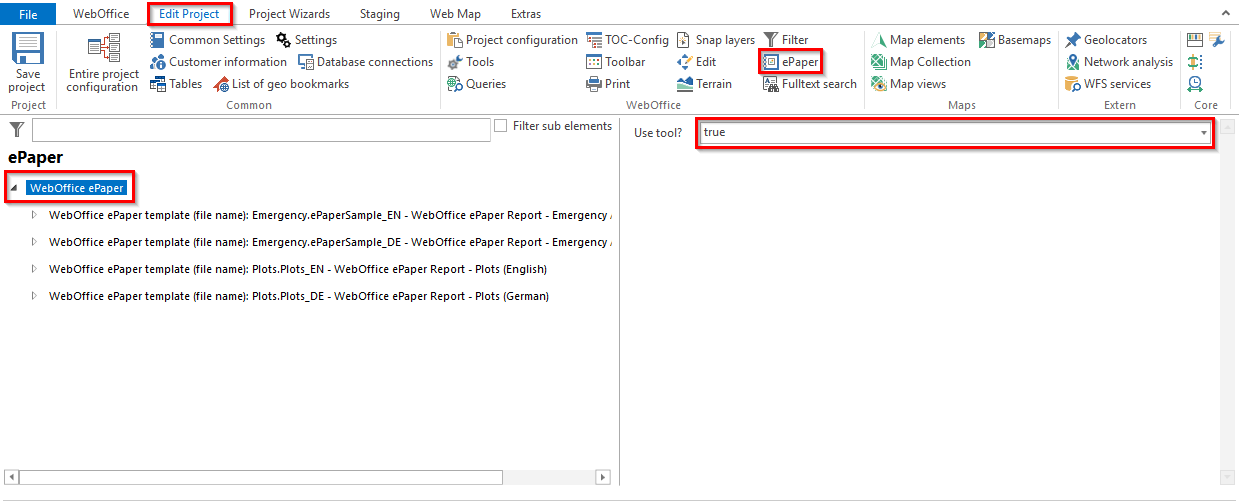Image resolution: width=1239 pixels, height=502 pixels.
Task: Open Map Collection
Action: [921, 62]
